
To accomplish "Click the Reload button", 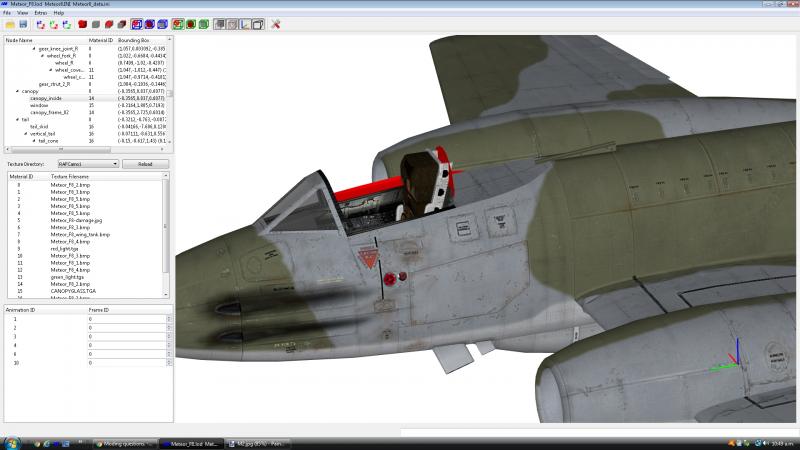I will (145, 164).
